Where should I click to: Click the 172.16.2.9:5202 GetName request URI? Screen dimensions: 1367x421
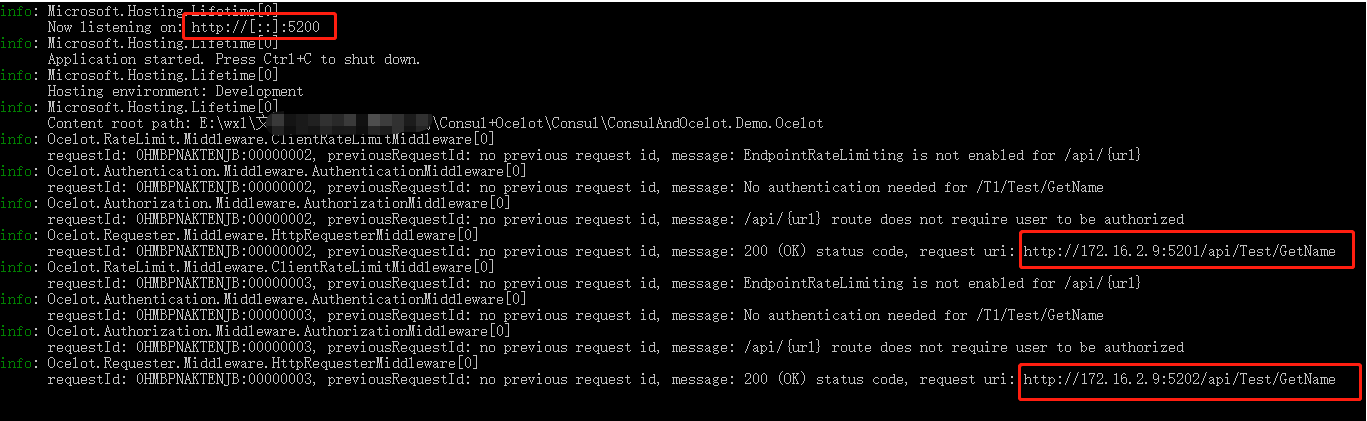tap(1180, 379)
